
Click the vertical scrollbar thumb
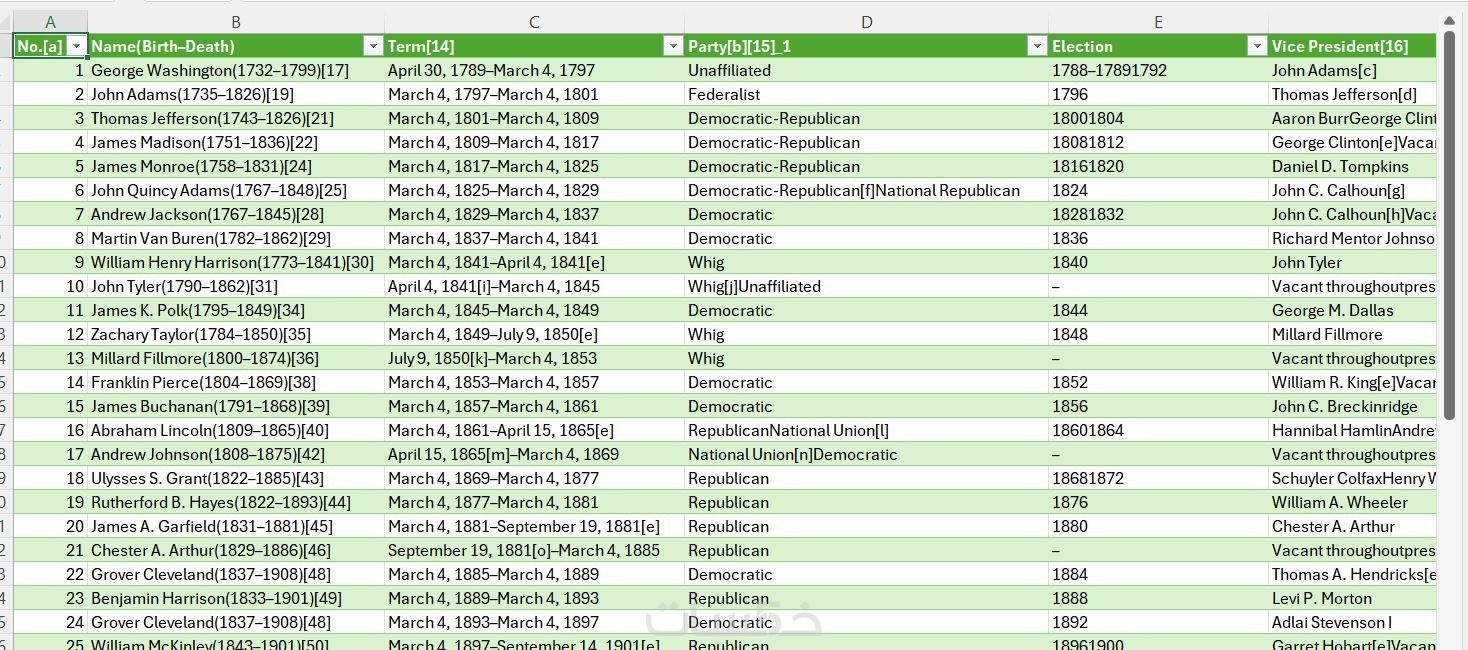point(1450,225)
